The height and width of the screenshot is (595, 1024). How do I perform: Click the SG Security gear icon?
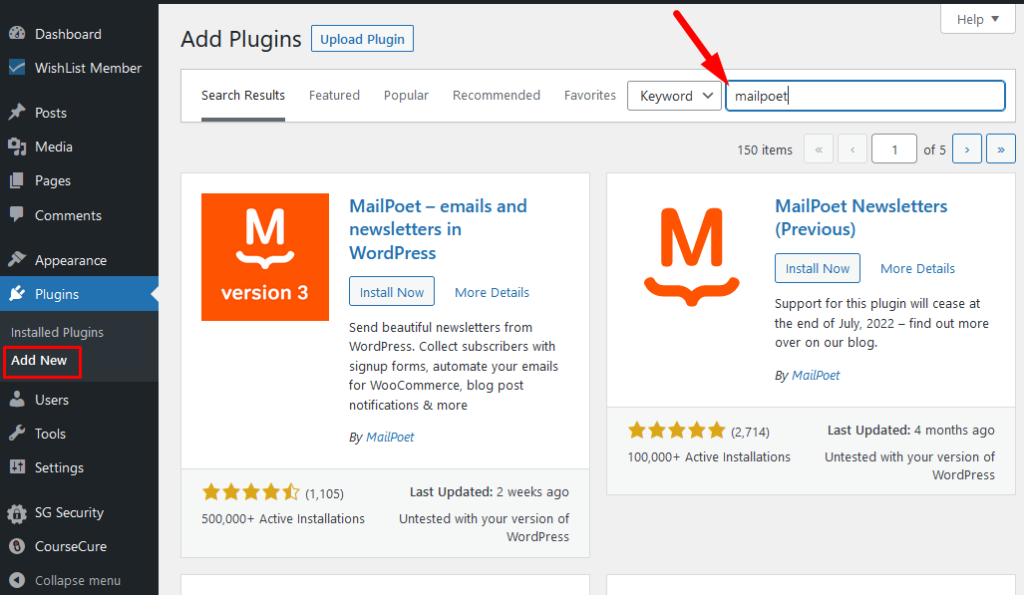point(17,513)
